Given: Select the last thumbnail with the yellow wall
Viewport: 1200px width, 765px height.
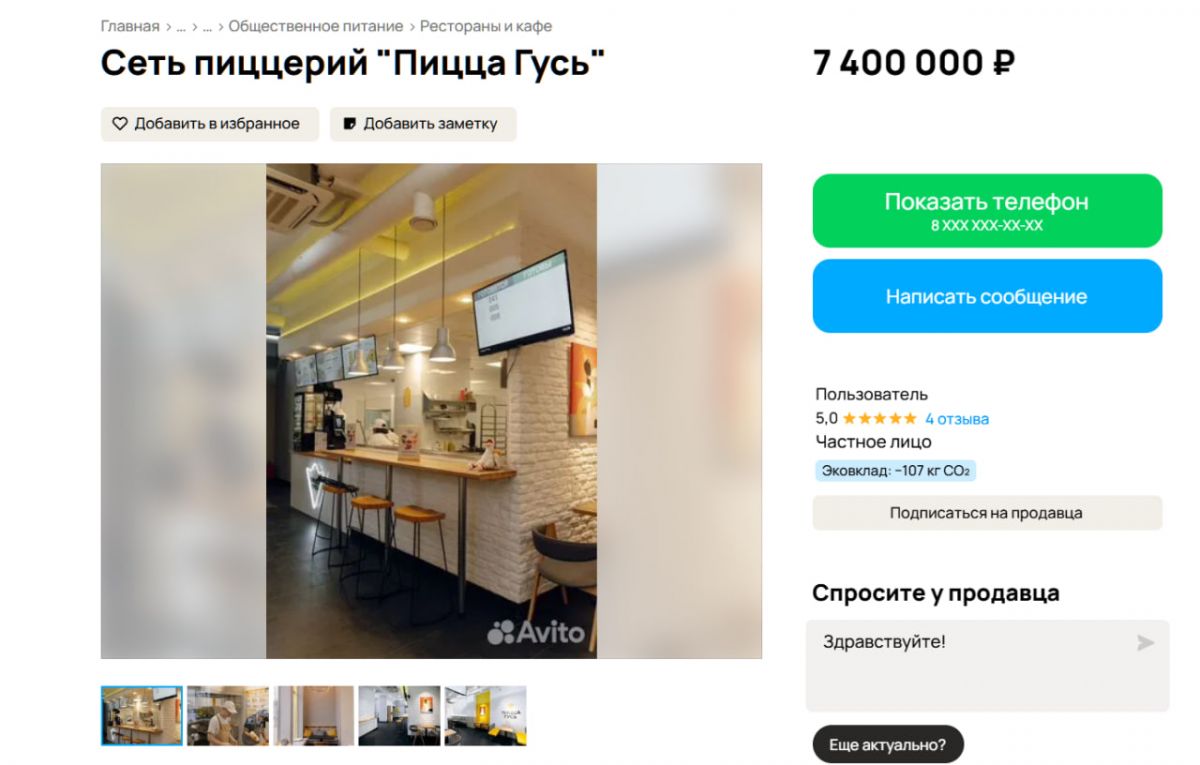Looking at the screenshot, I should pyautogui.click(x=486, y=716).
